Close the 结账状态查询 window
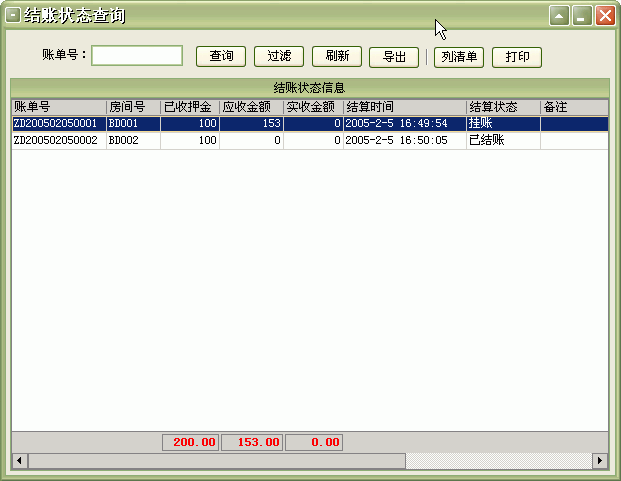Screen dimensions: 621x481 pyautogui.click(x=604, y=15)
